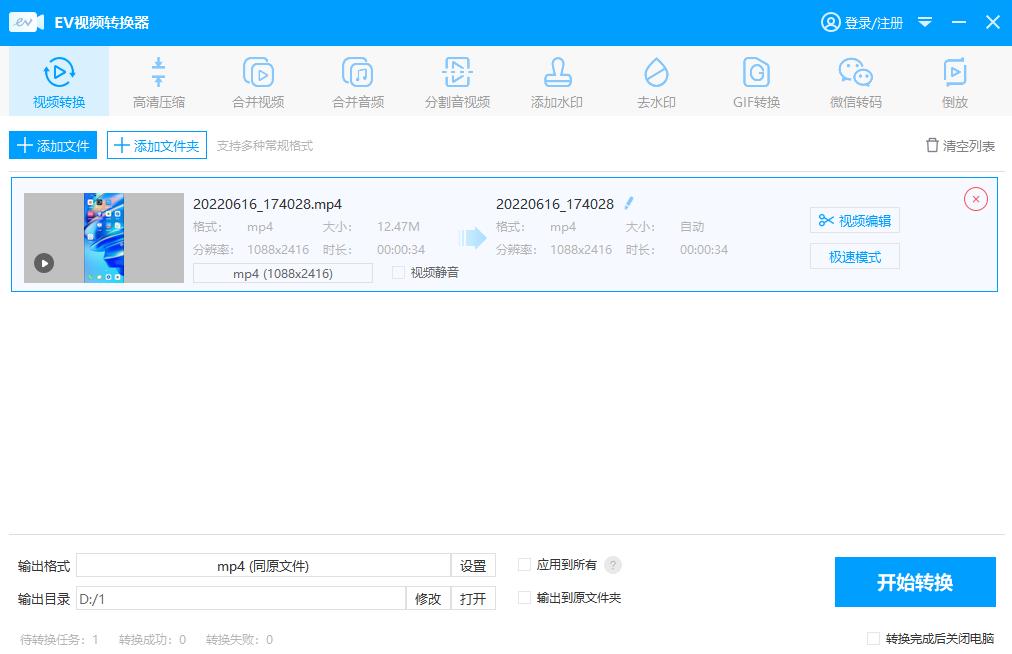Stay on the 视频转换 tab
This screenshot has height=654, width=1012.
point(58,80)
